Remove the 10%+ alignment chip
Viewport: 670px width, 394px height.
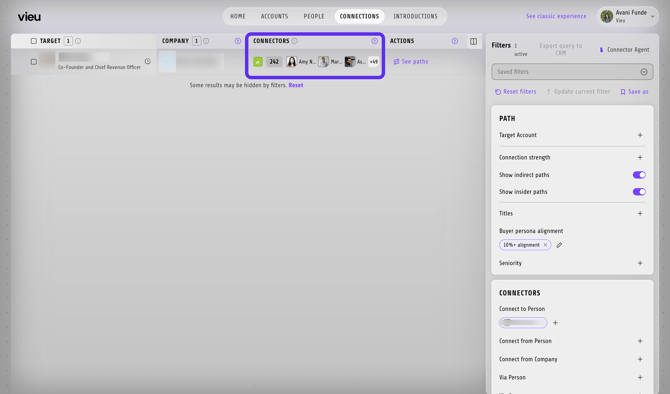coord(545,245)
